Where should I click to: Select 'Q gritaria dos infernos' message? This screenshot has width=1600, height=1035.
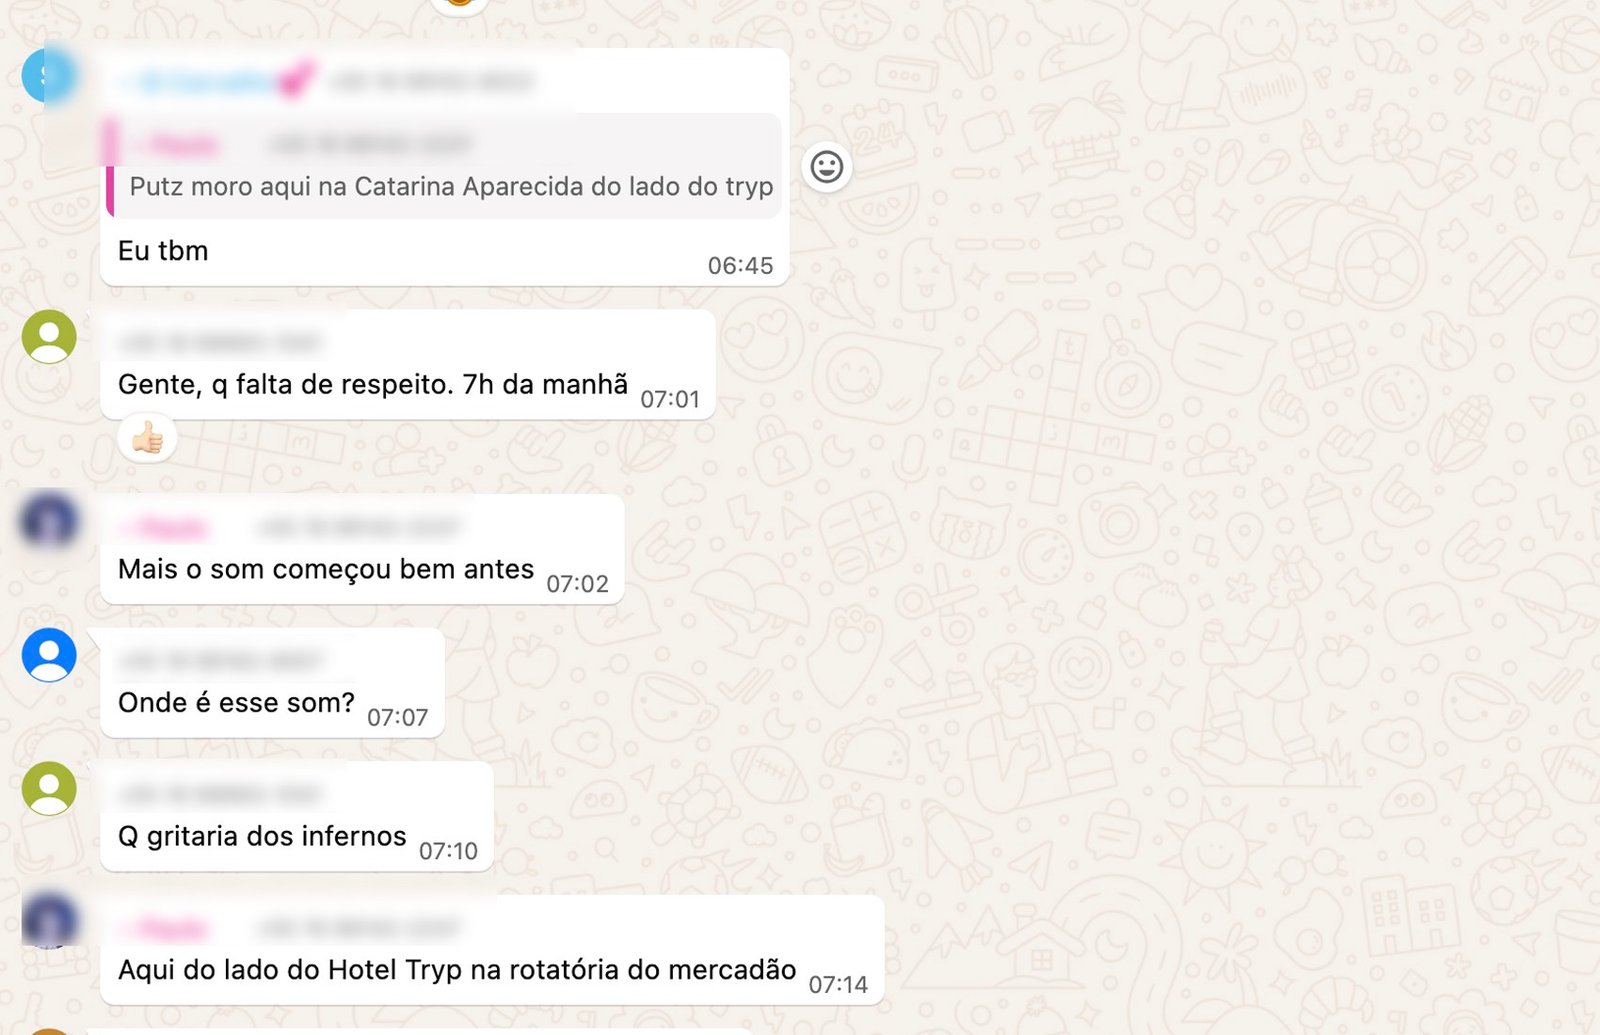click(297, 816)
